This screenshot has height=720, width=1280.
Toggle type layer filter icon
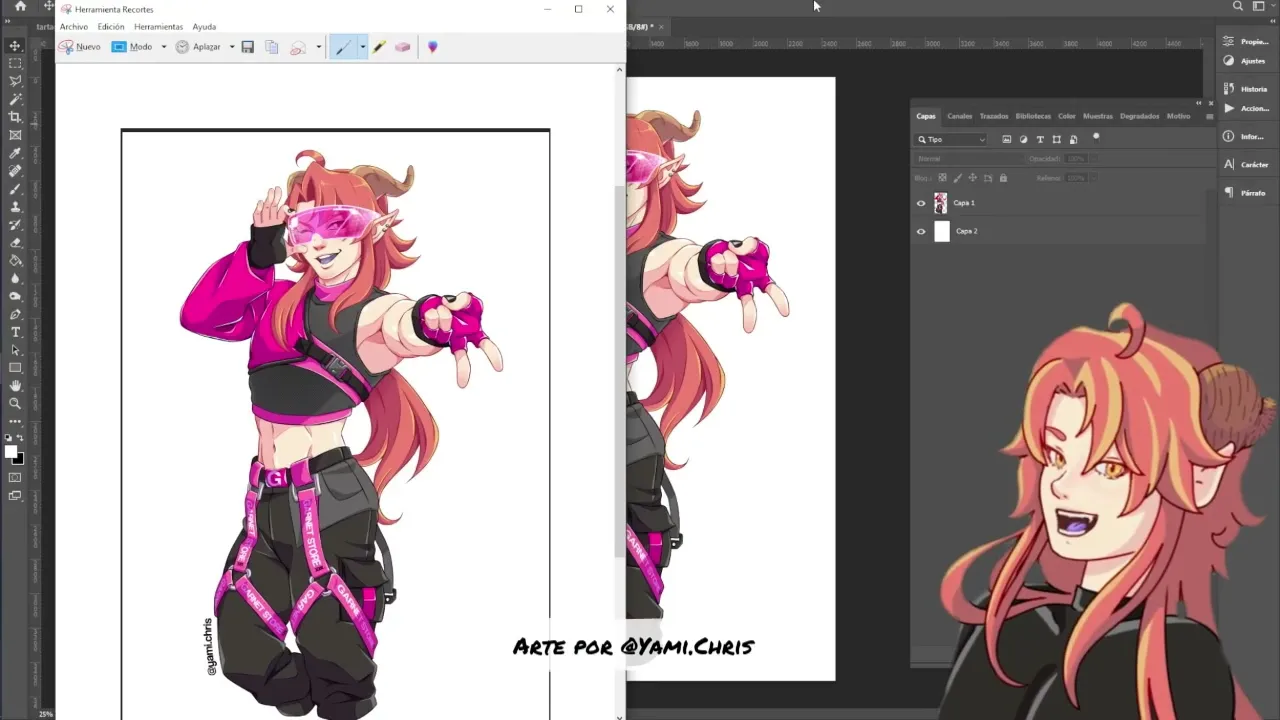[x=1040, y=139]
